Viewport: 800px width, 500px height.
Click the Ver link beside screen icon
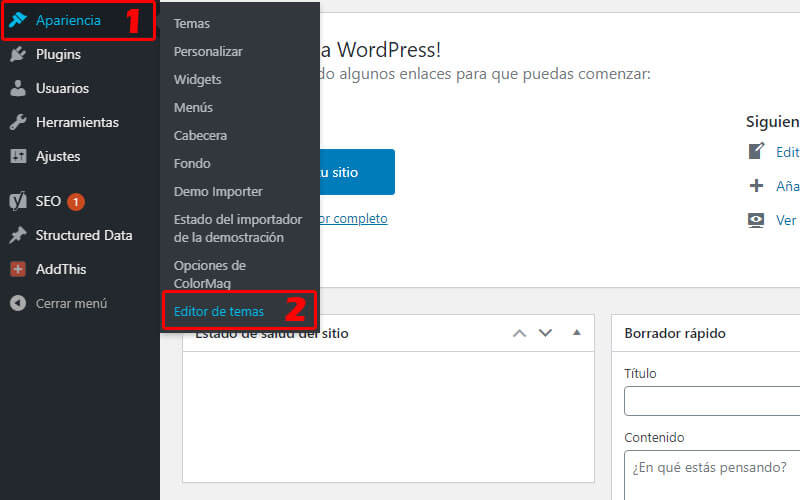[x=786, y=220]
